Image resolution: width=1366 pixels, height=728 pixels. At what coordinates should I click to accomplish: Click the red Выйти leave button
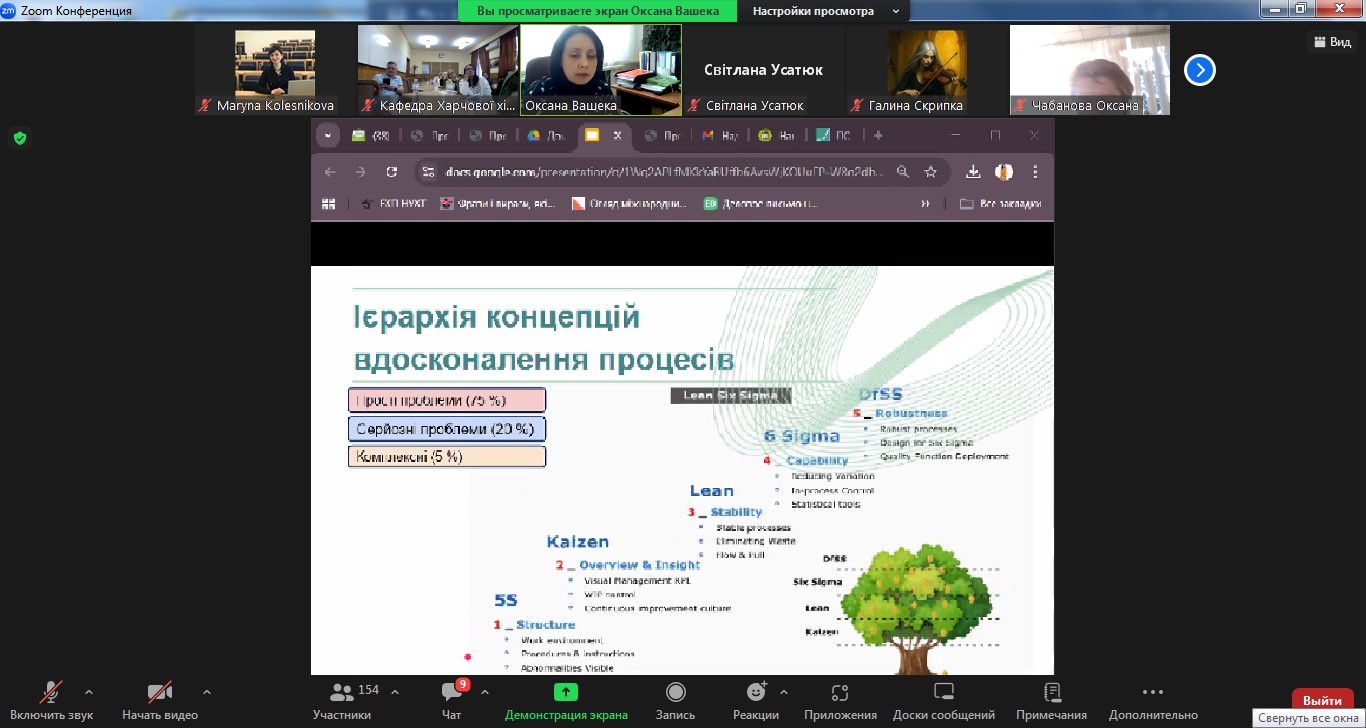click(1322, 700)
